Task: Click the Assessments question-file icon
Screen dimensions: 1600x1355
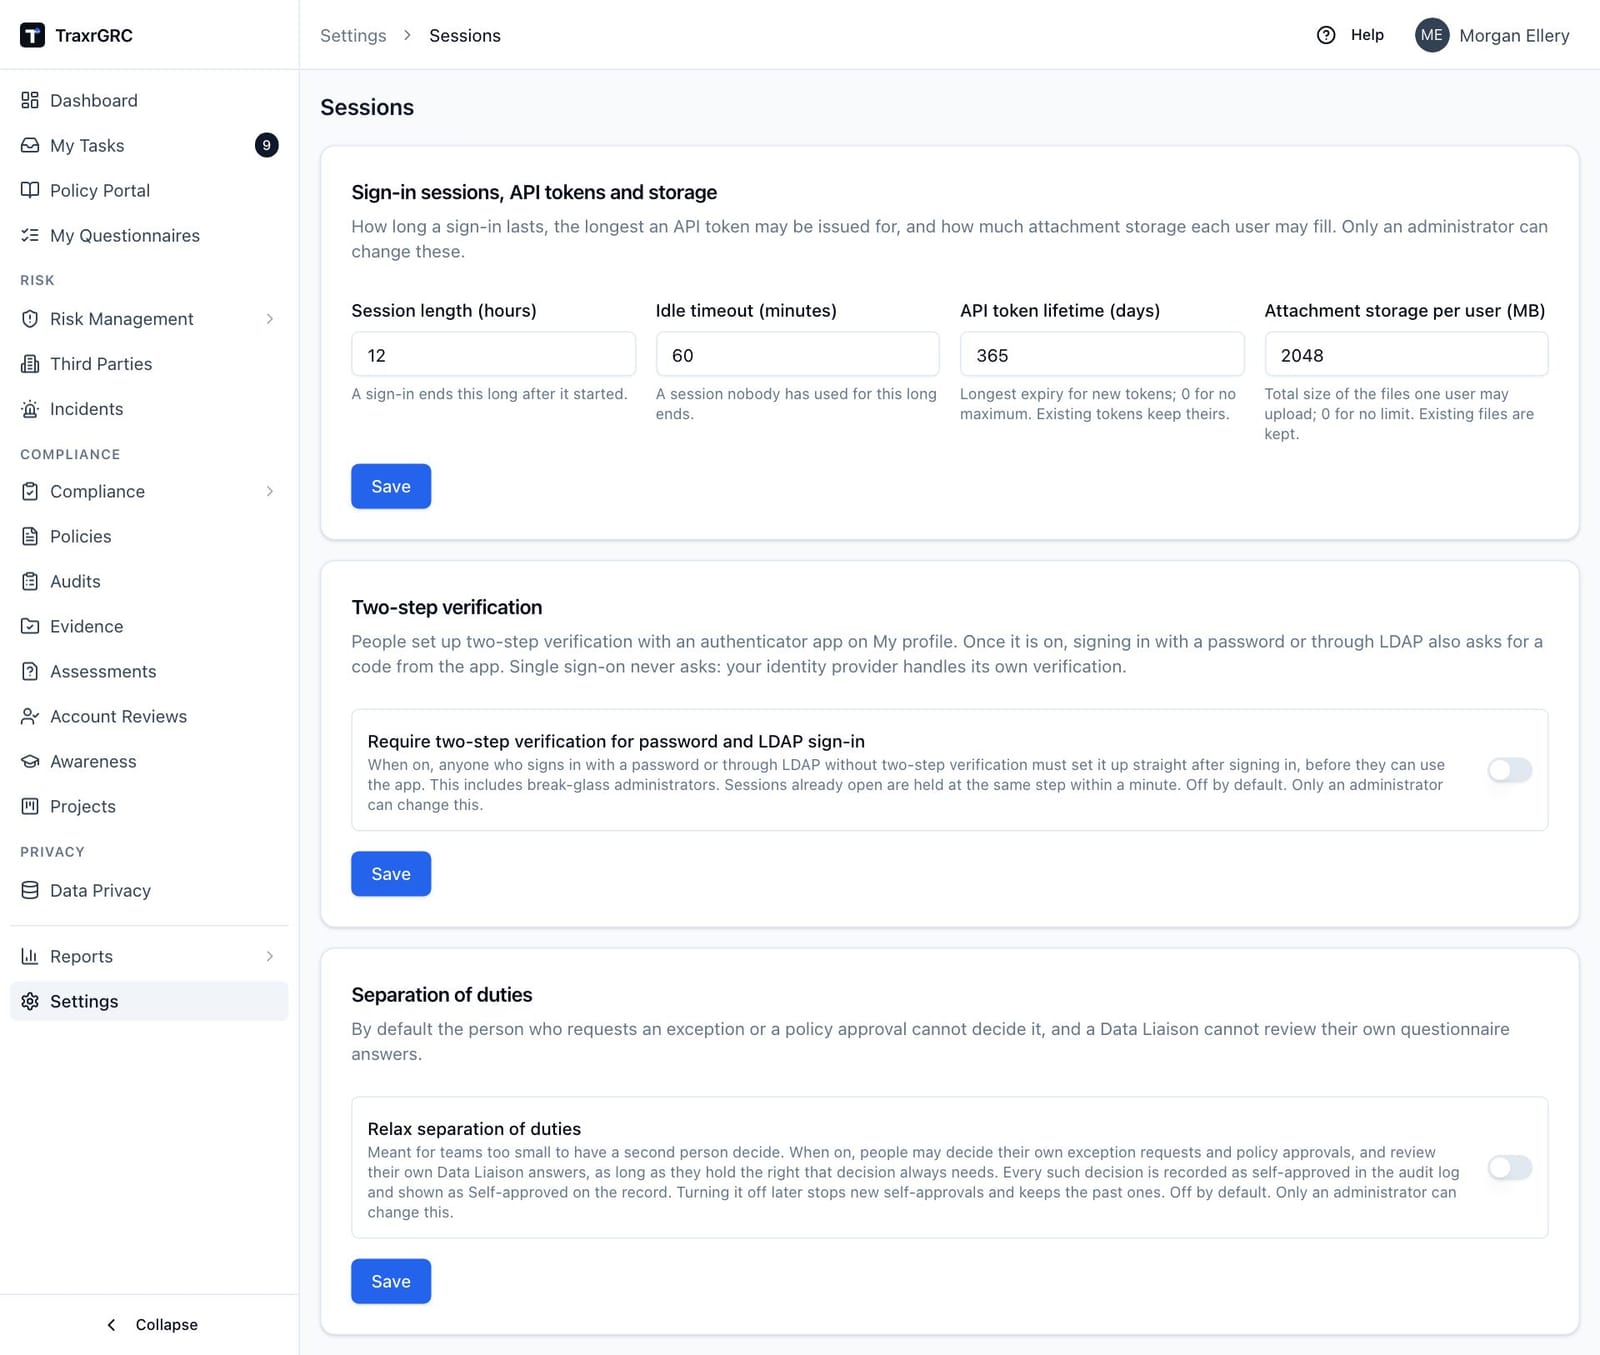Action: (30, 671)
